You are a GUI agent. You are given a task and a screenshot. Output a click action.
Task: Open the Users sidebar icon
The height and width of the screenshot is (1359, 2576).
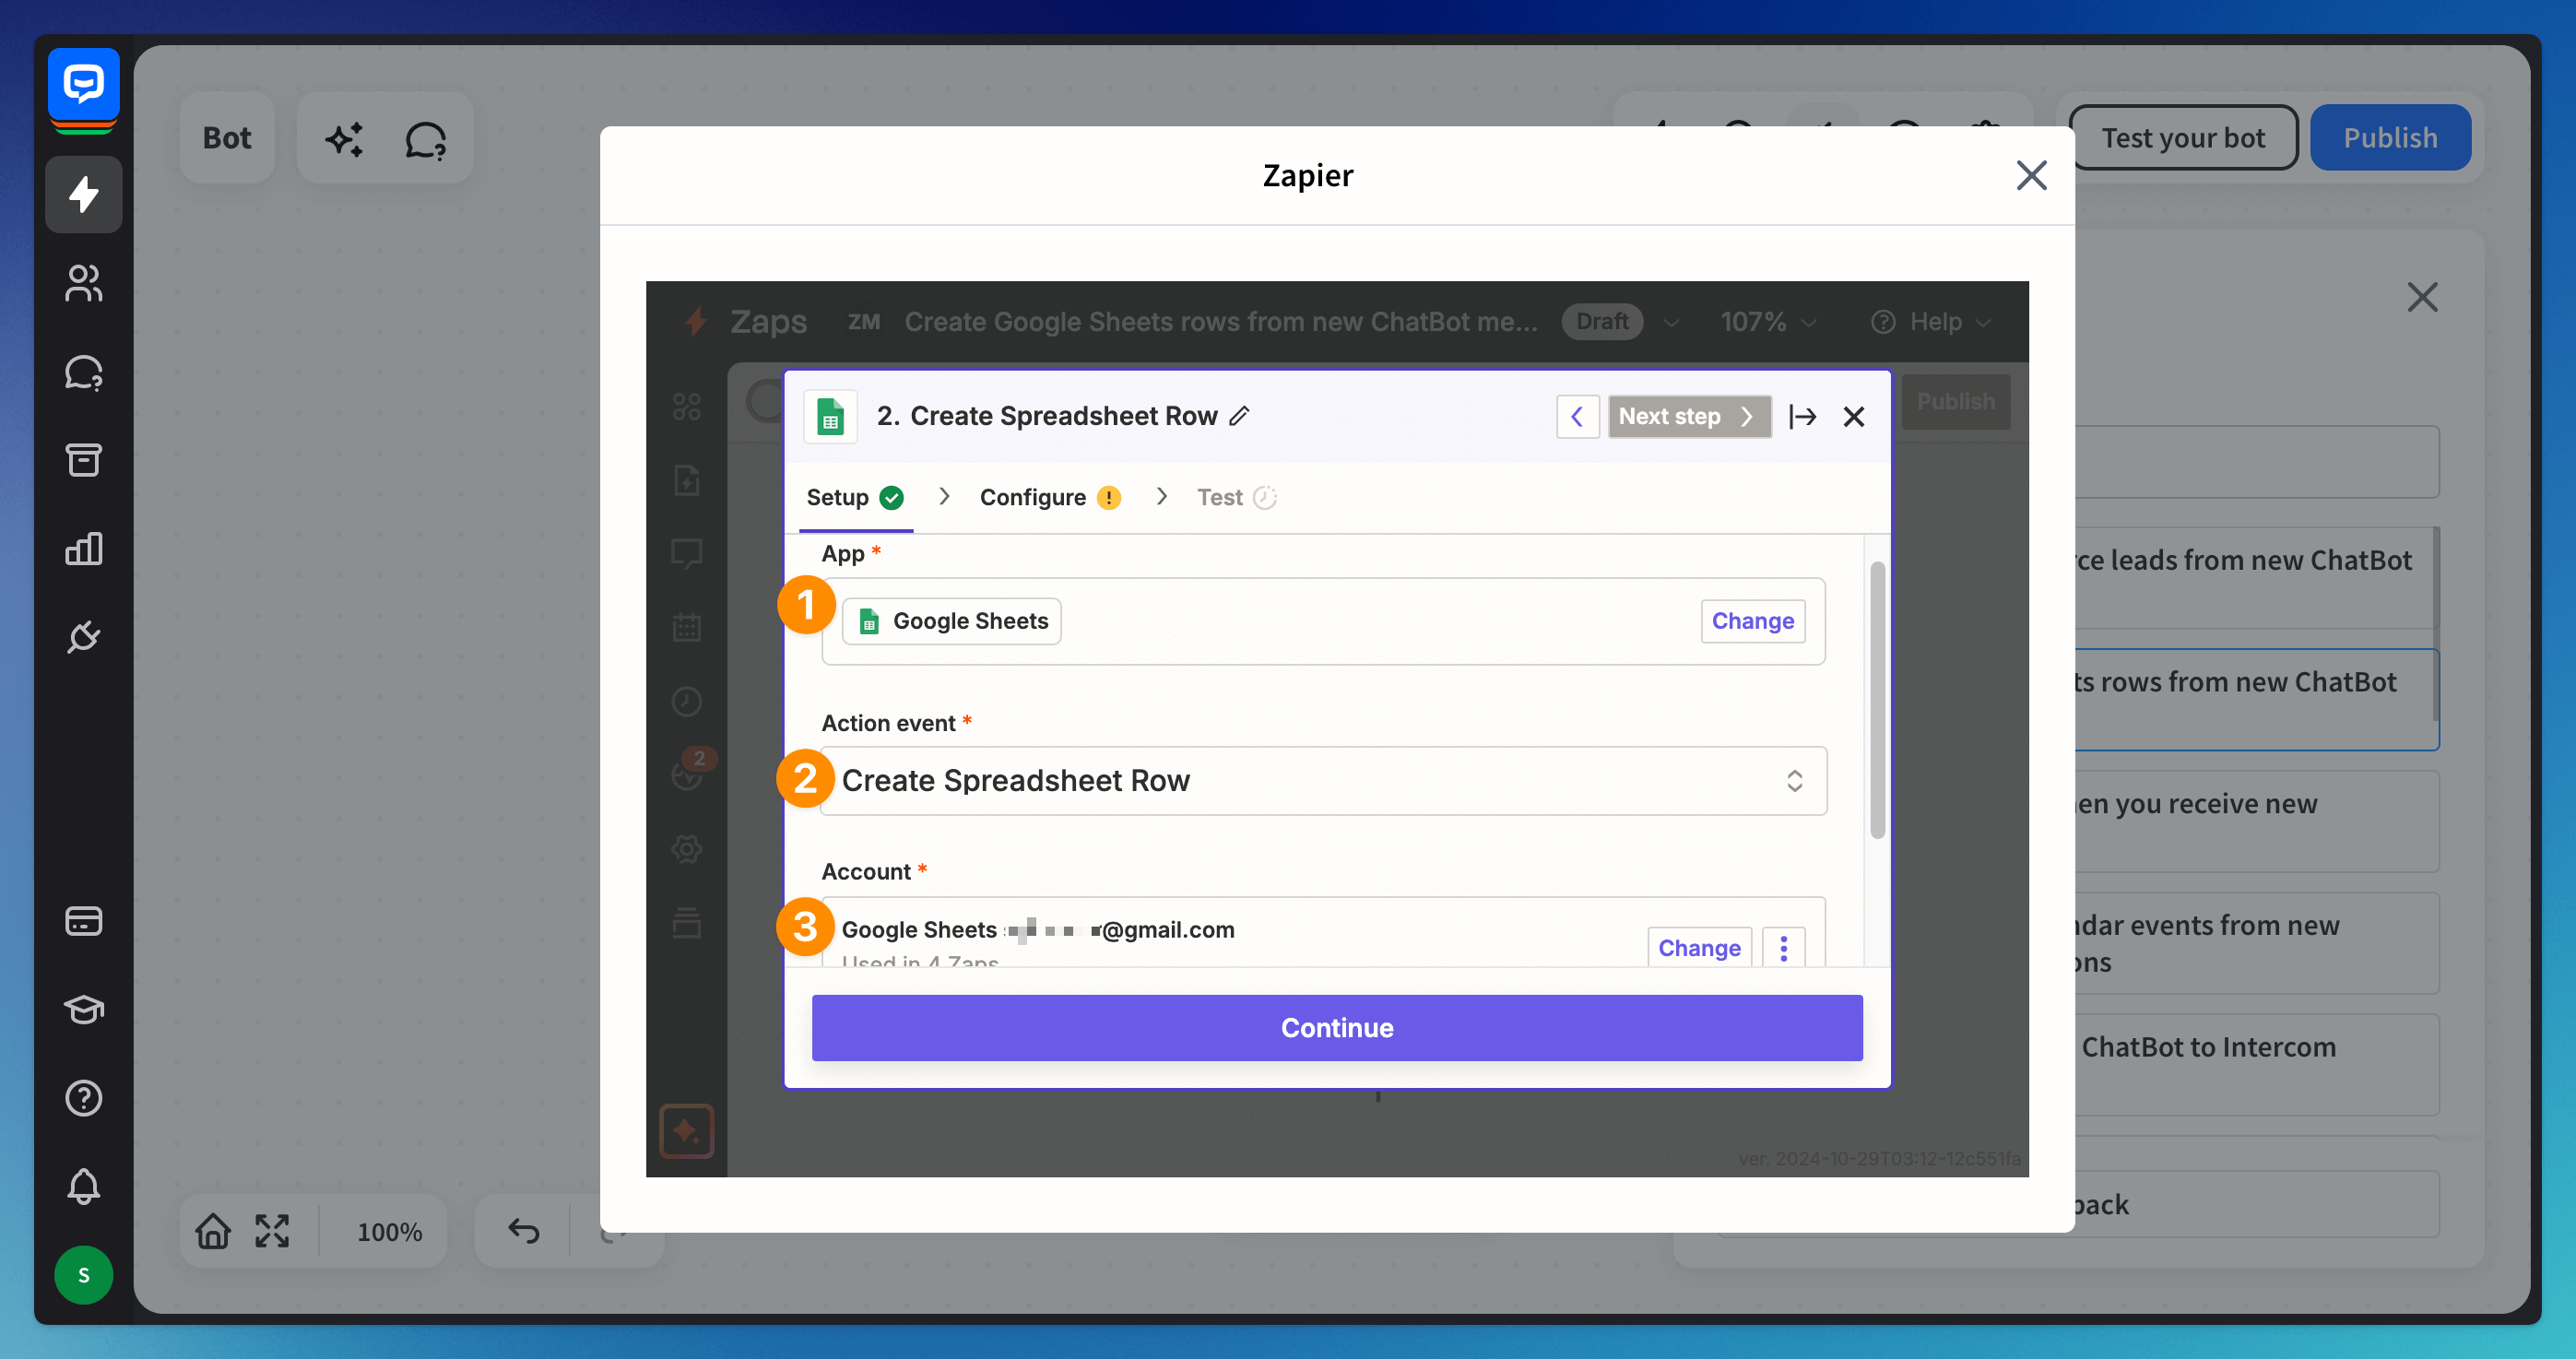[x=83, y=283]
